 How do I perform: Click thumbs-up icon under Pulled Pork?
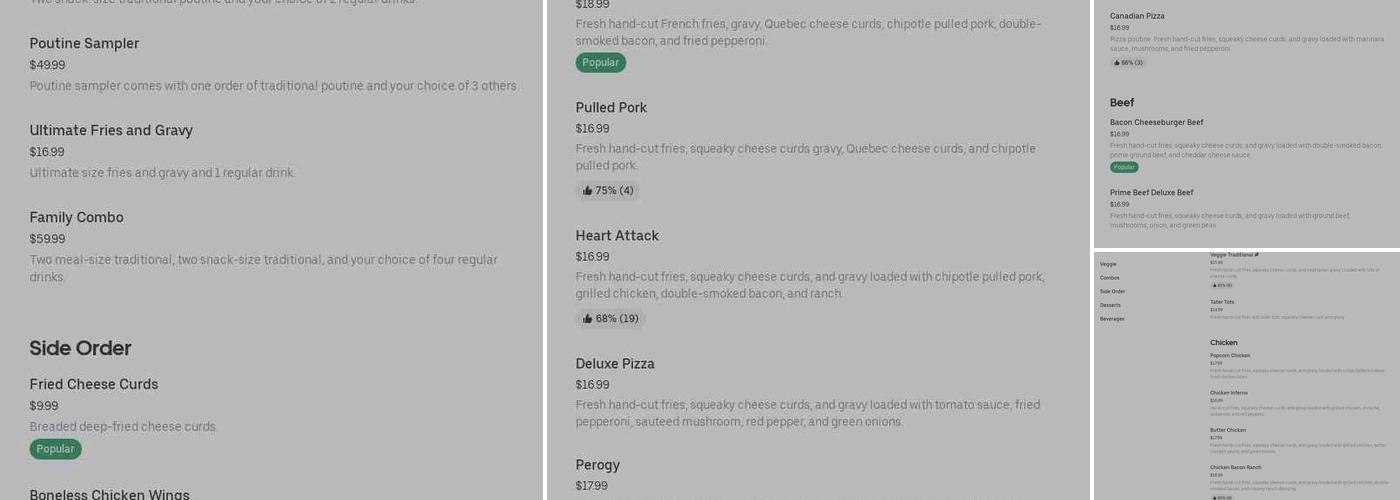pyautogui.click(x=588, y=191)
